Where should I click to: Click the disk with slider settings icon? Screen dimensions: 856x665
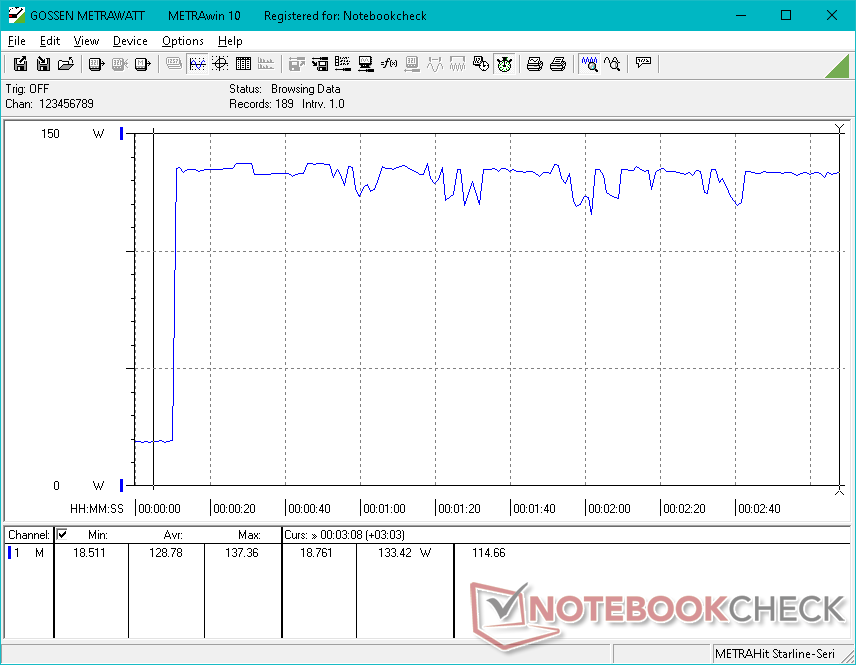tap(320, 64)
